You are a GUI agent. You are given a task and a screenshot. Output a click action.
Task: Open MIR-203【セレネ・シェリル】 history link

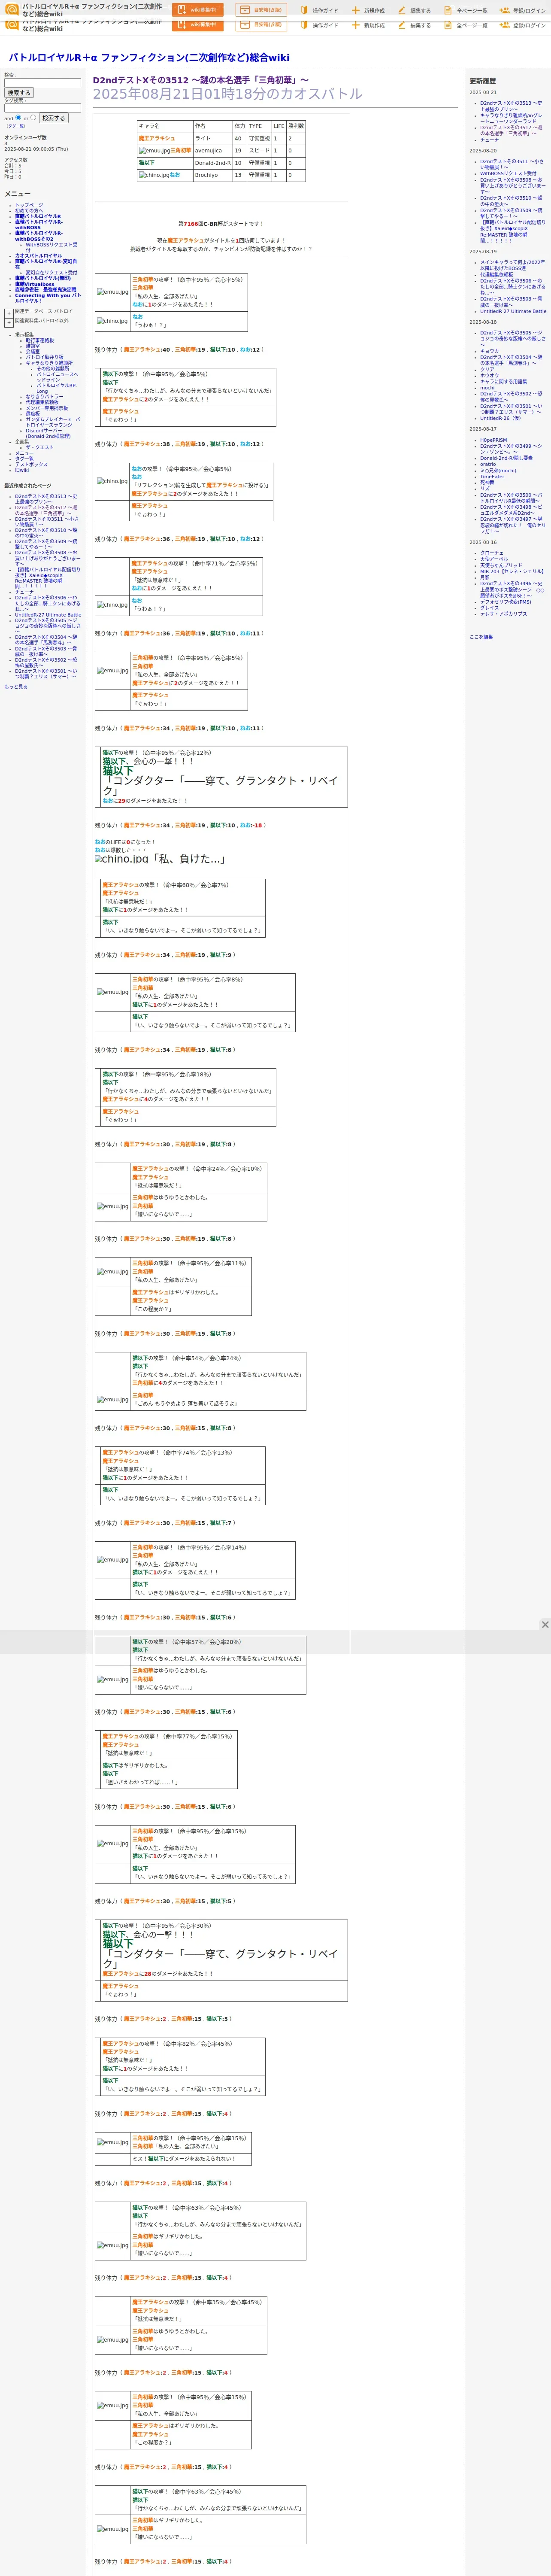[512, 571]
